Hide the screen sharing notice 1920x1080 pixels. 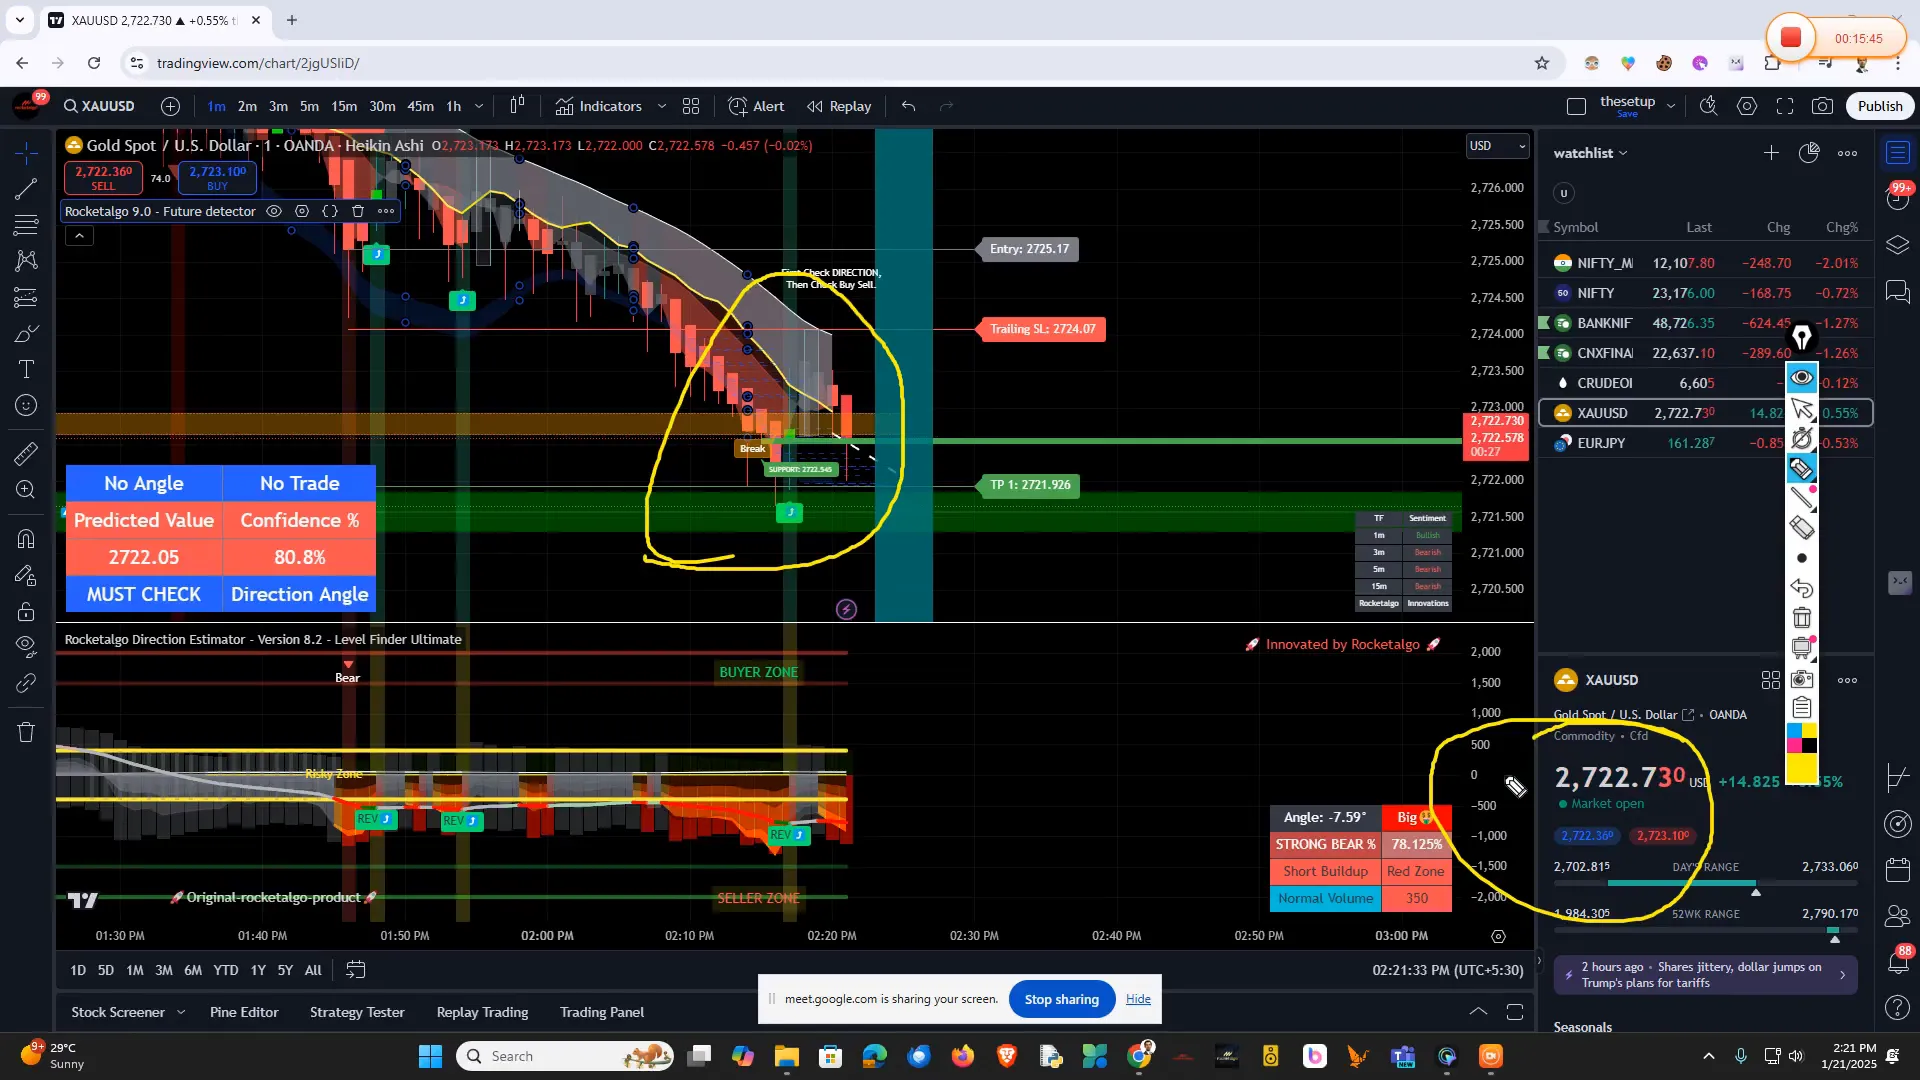click(1138, 999)
